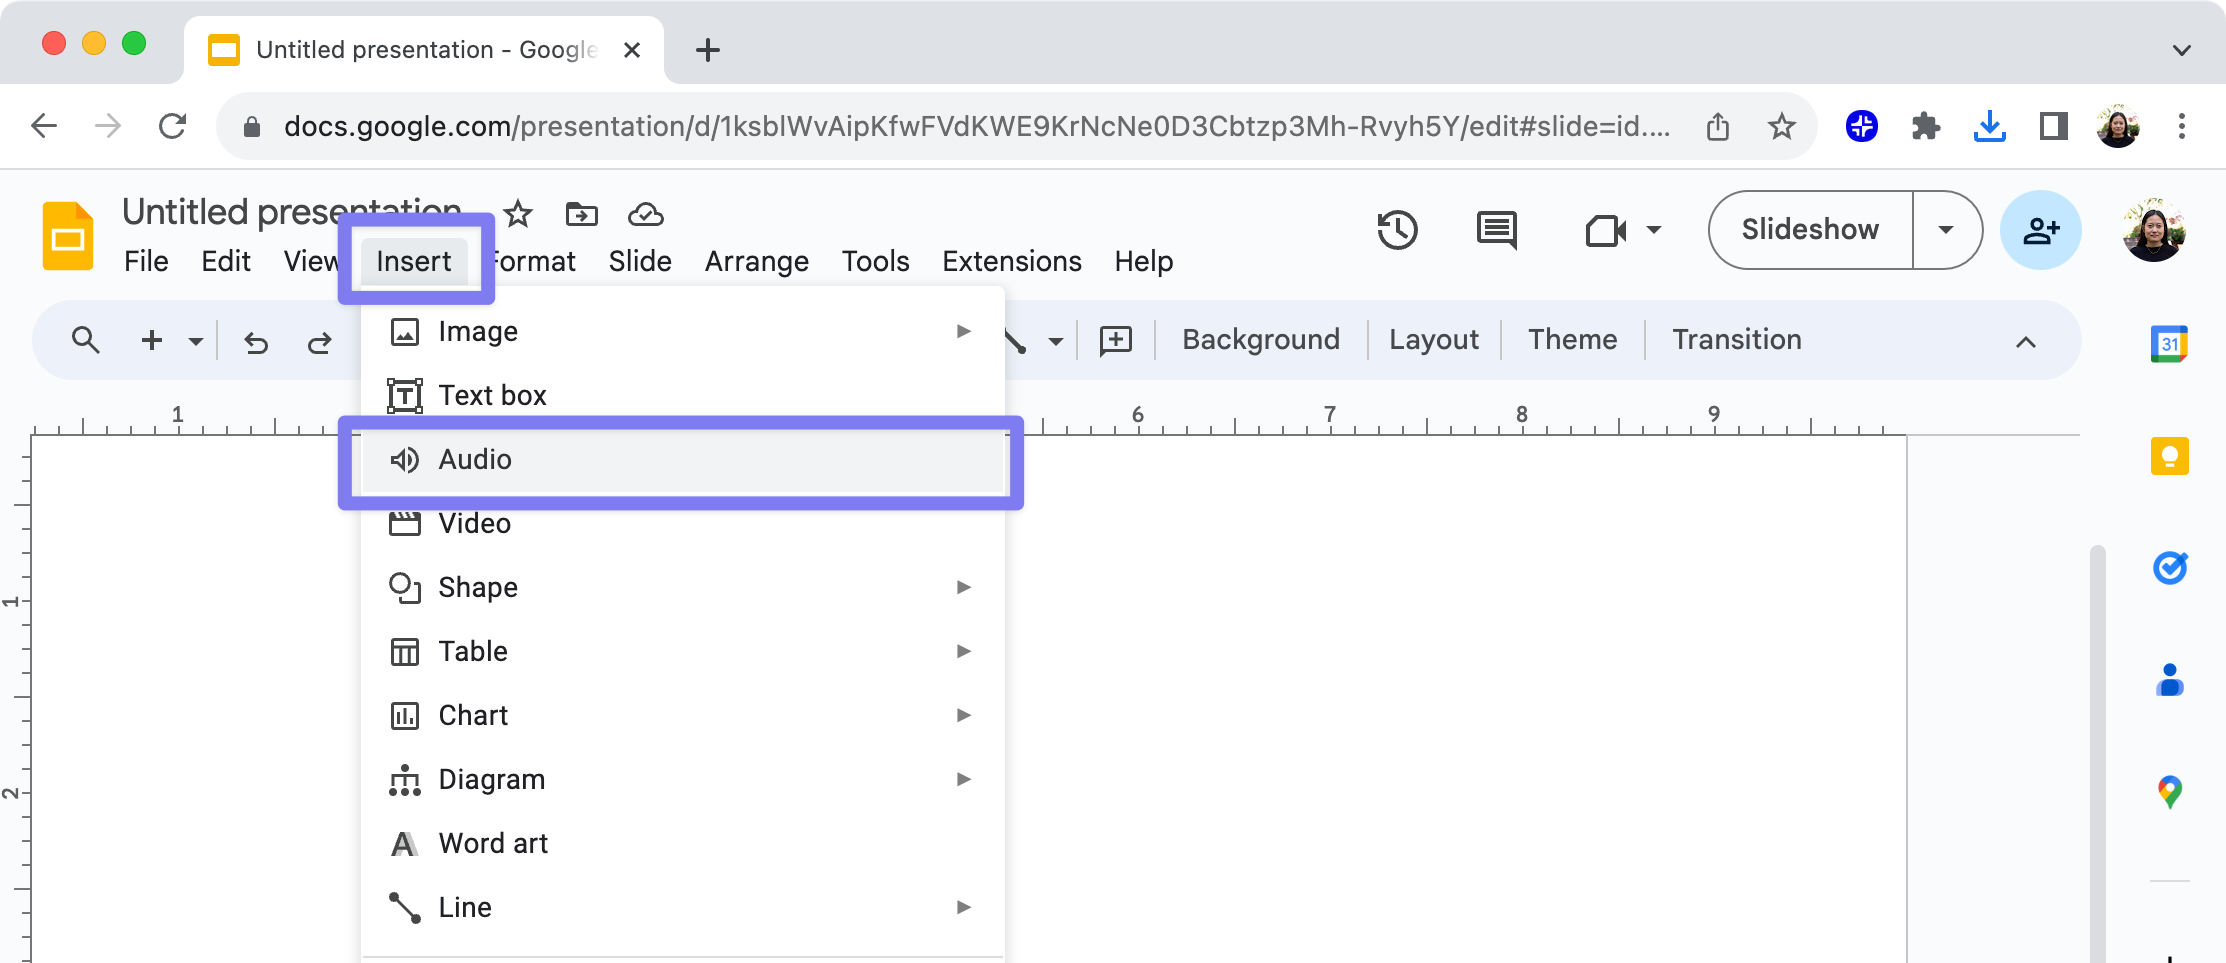
Task: Choose Video from Insert menu
Action: tap(683, 524)
